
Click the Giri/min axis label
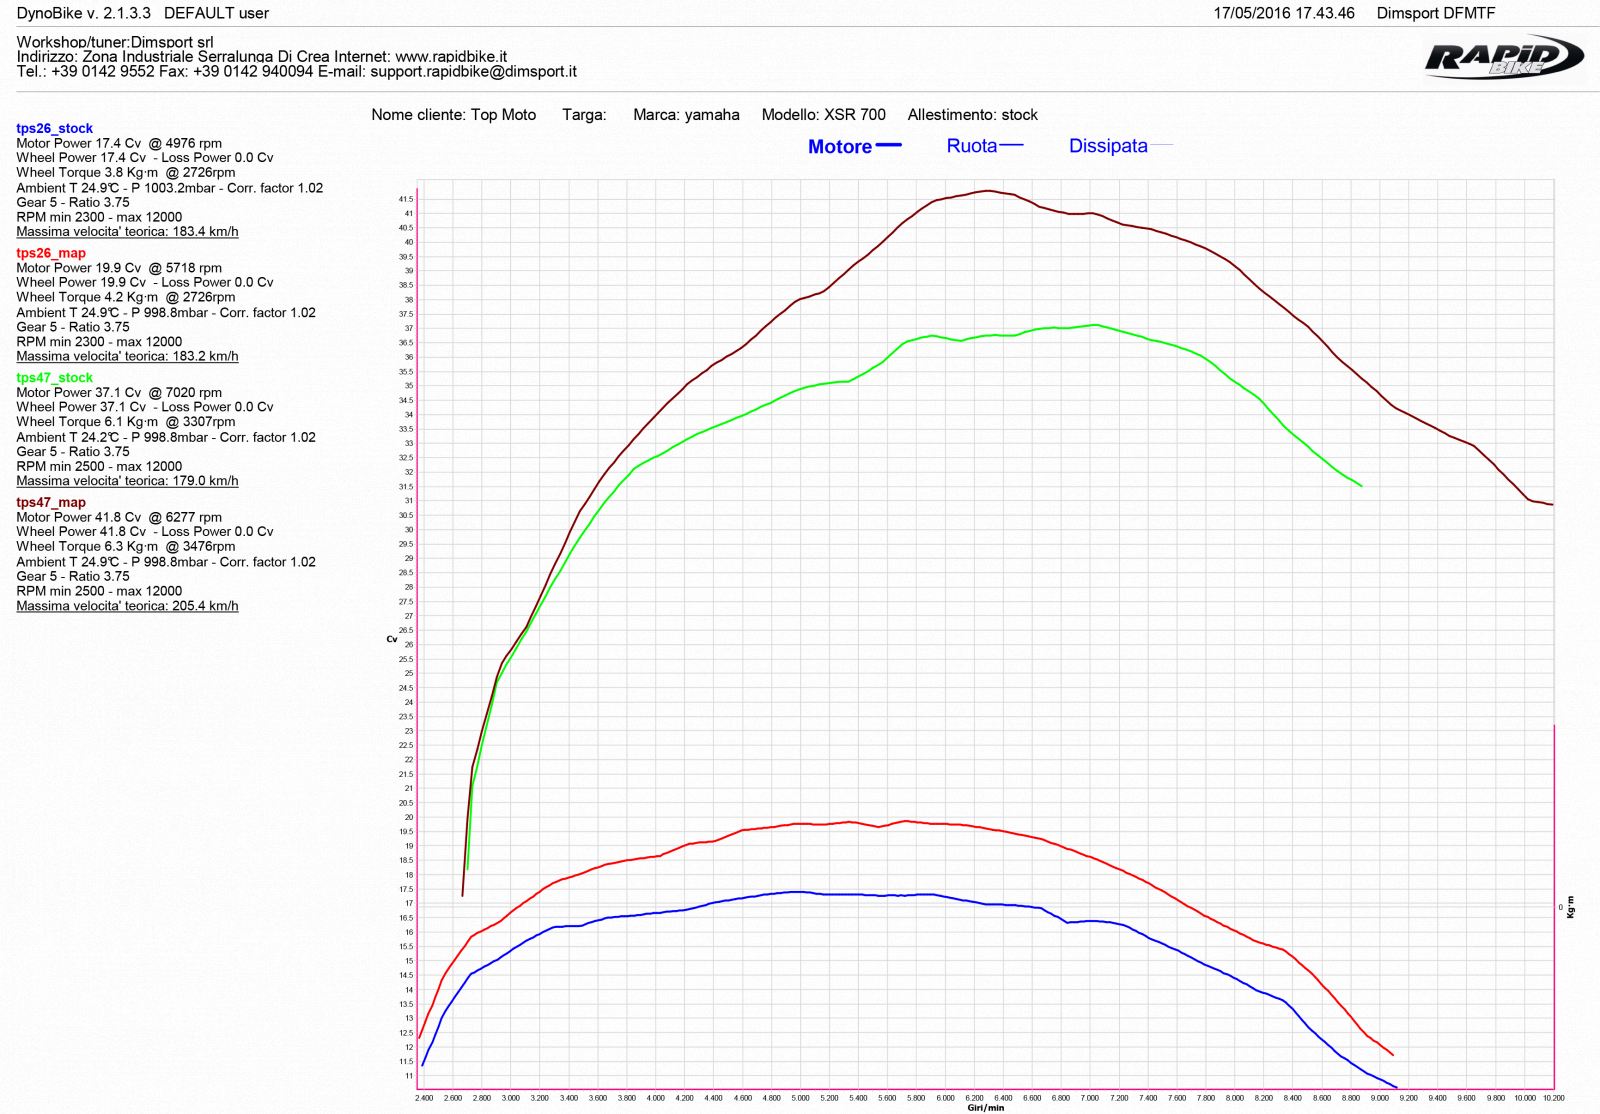985,1107
